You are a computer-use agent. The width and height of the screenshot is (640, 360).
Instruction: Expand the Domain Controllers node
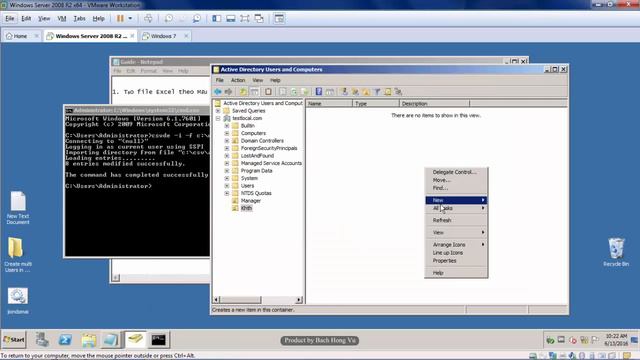click(227, 141)
